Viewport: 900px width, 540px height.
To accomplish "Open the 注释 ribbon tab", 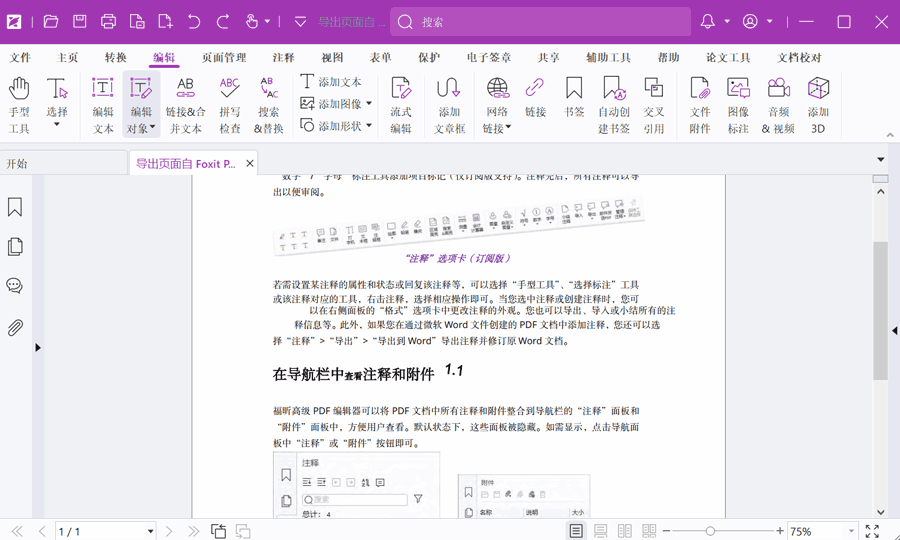I will tap(284, 58).
